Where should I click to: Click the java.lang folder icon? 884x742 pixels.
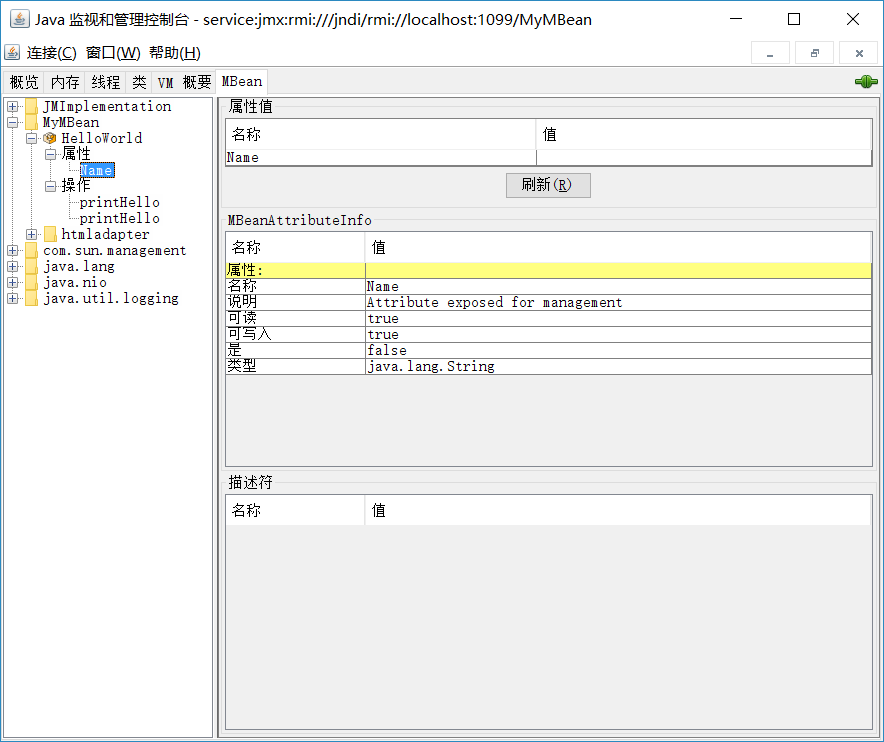click(33, 266)
